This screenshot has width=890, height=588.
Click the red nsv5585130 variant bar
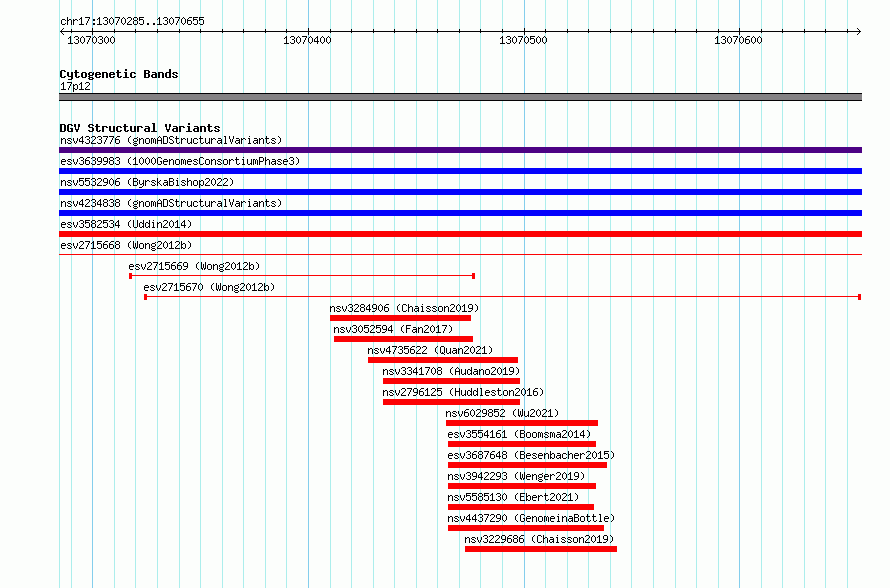point(521,507)
